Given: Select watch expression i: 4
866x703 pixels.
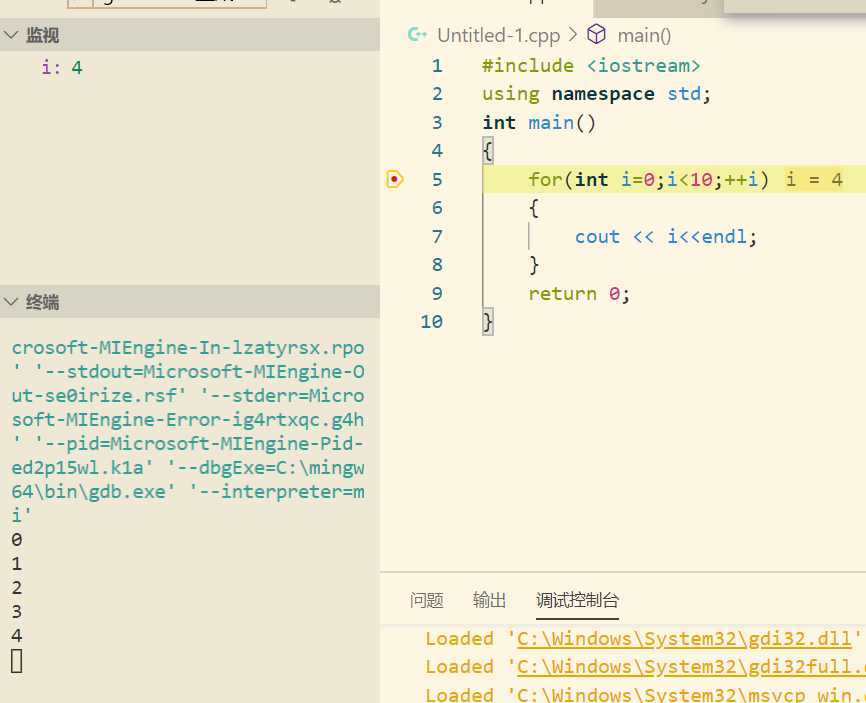Looking at the screenshot, I should 62,68.
